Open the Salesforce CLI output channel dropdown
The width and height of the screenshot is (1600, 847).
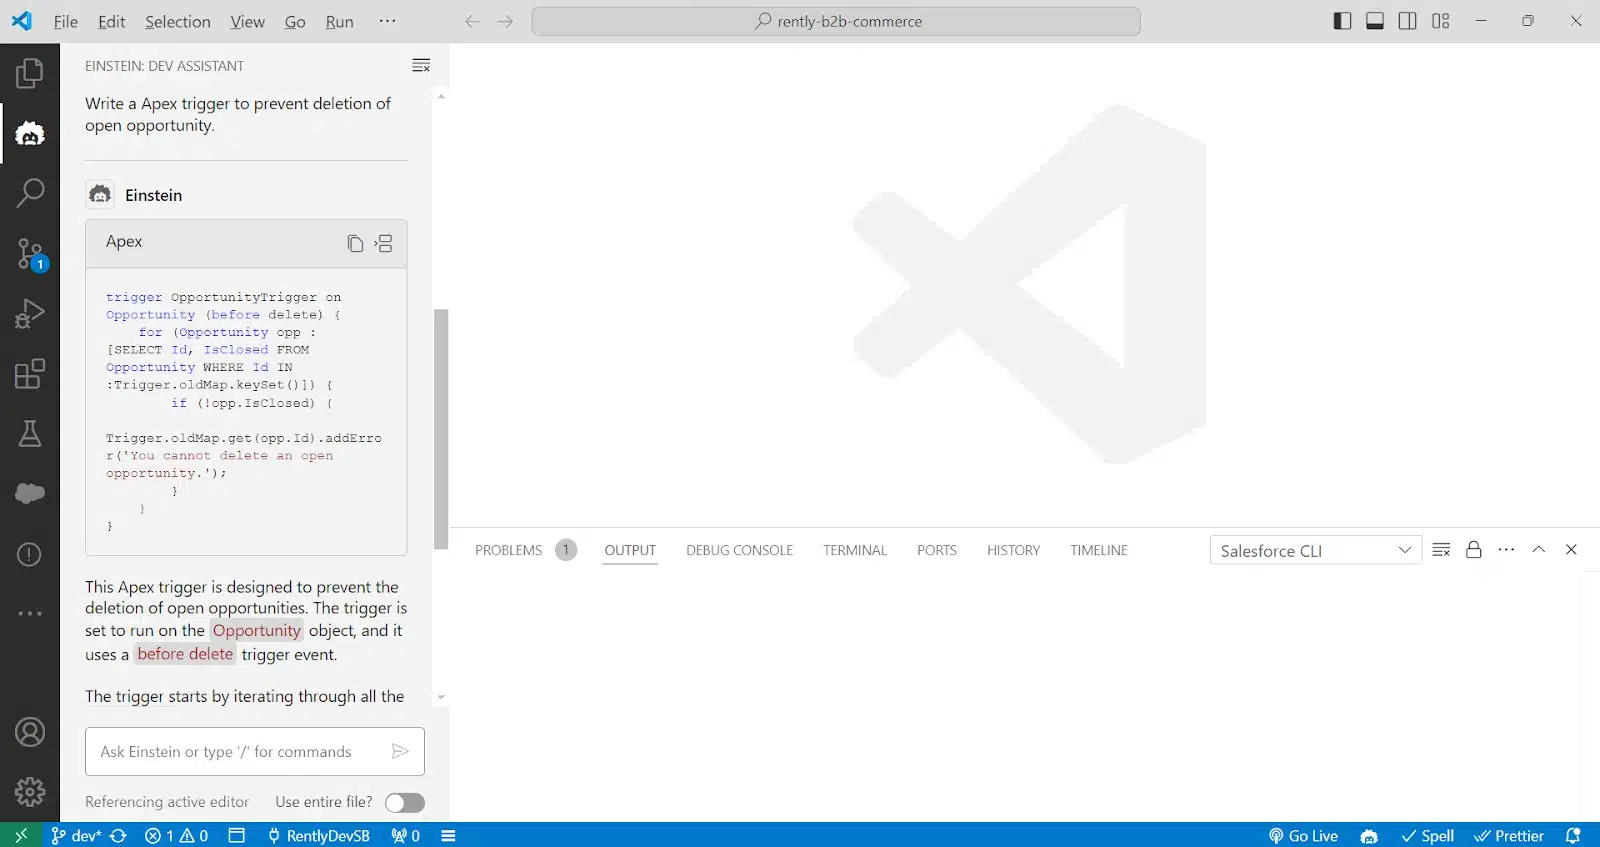(1316, 550)
